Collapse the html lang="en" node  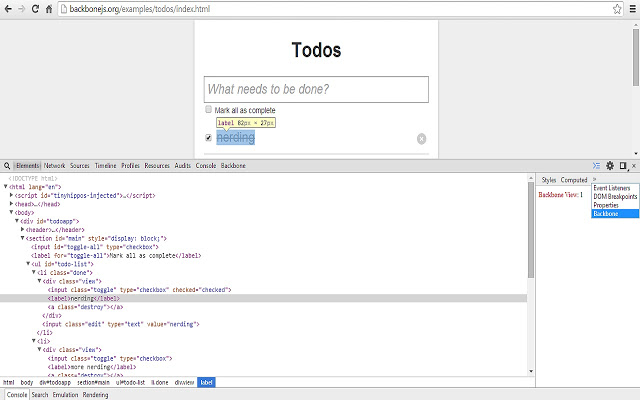coord(6,187)
